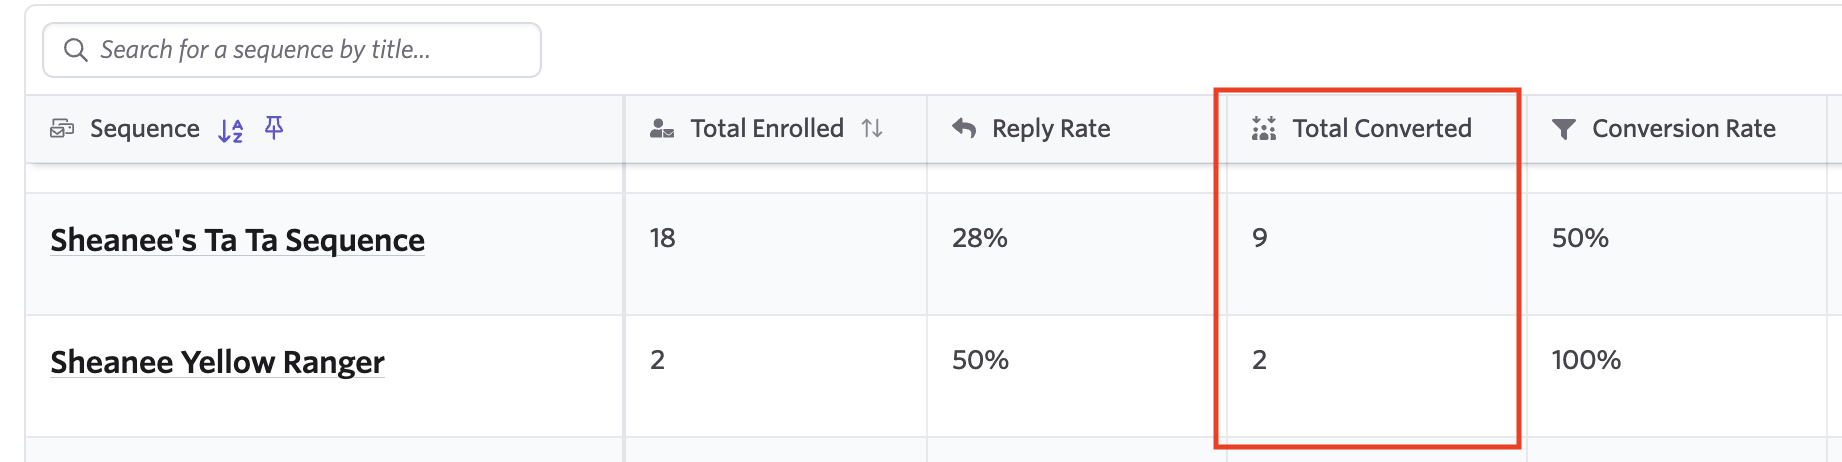The height and width of the screenshot is (462, 1842).
Task: Open Sheanee Yellow Ranger sequence
Action: (217, 362)
